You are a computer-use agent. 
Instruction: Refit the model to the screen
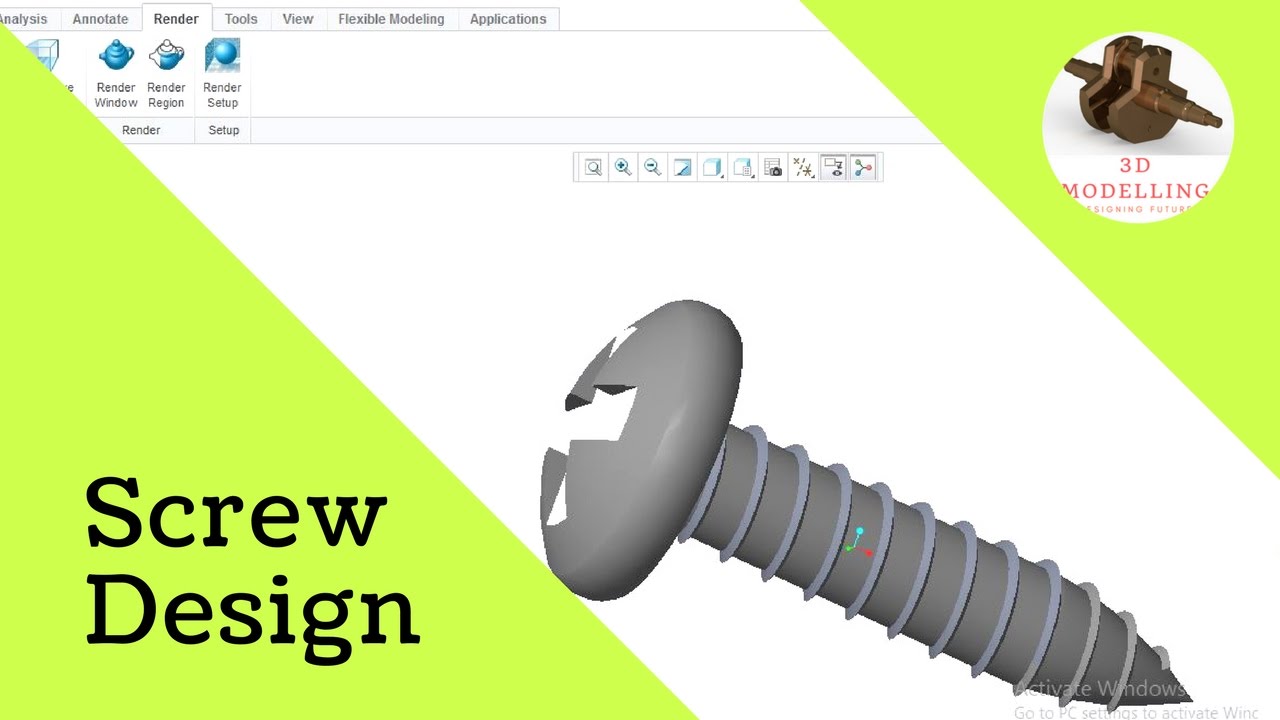[593, 168]
